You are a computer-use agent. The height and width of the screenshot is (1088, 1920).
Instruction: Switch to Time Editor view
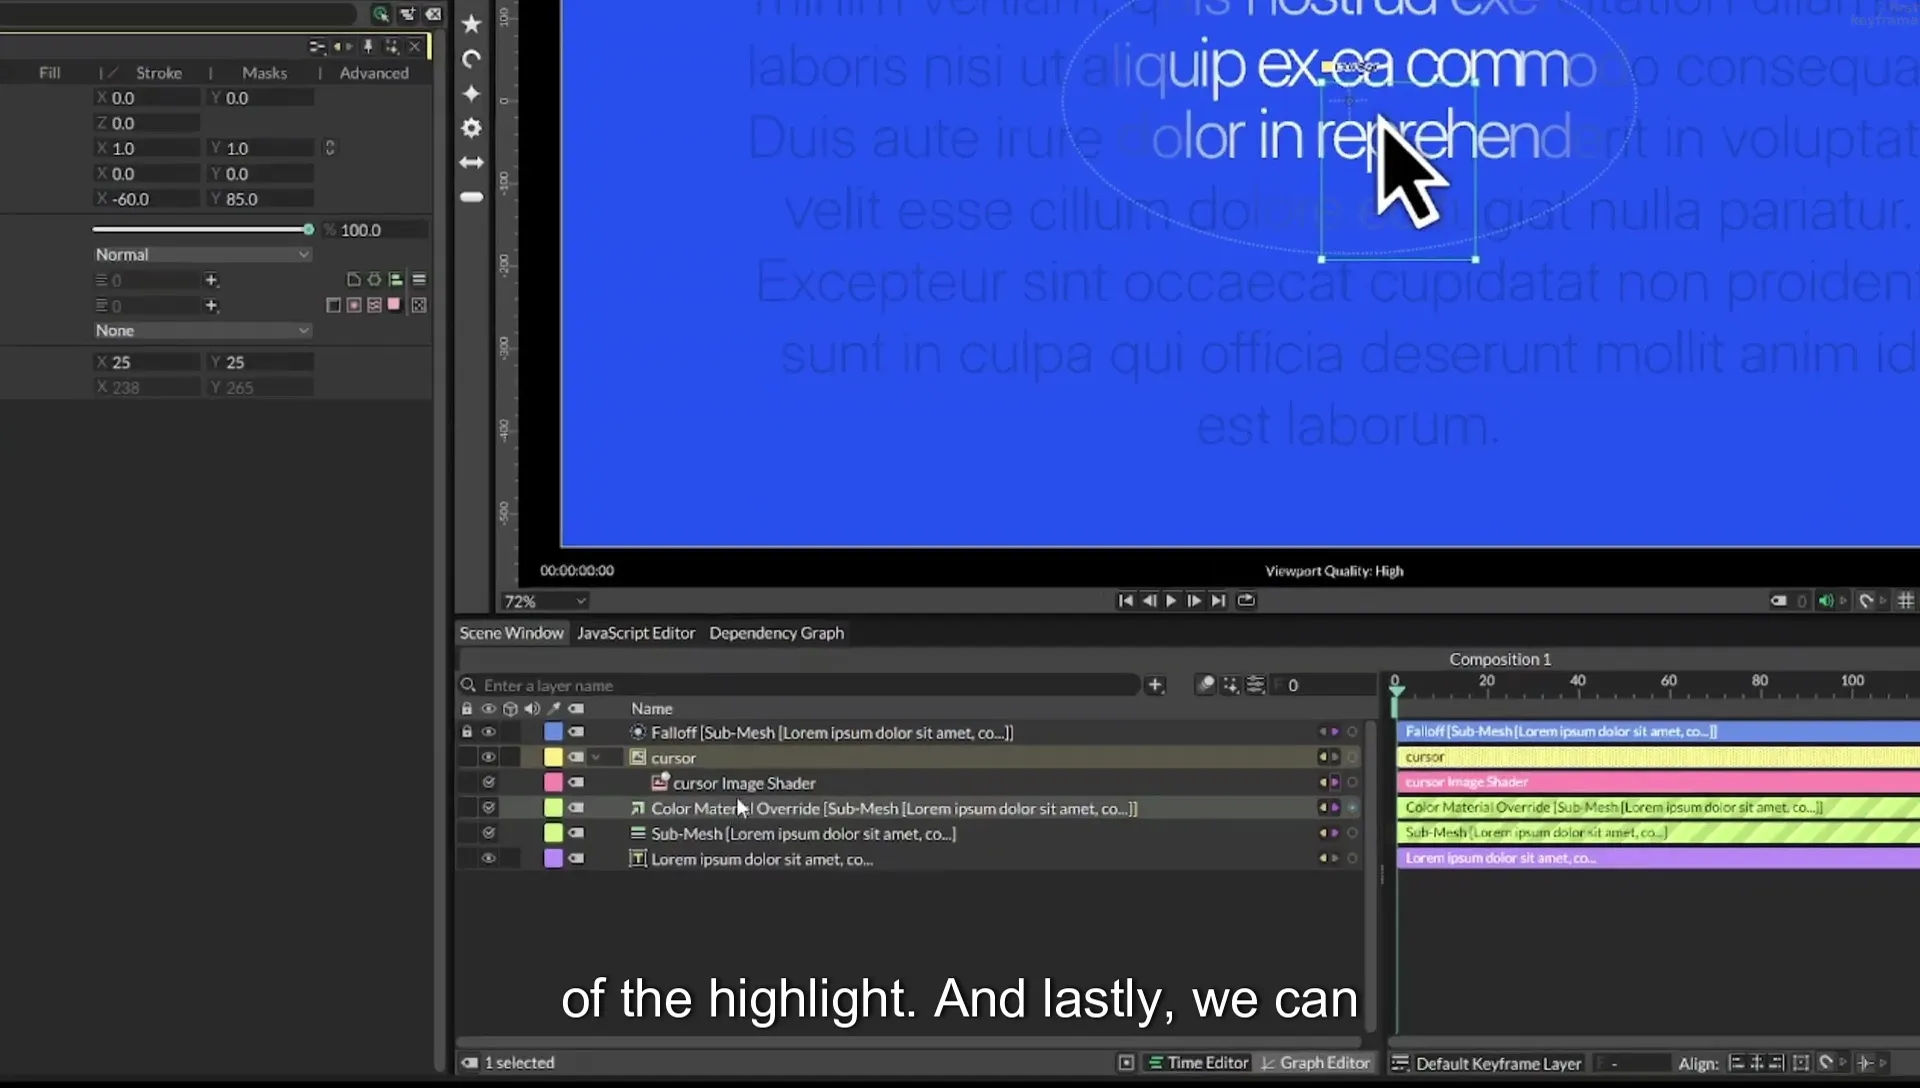1198,1063
